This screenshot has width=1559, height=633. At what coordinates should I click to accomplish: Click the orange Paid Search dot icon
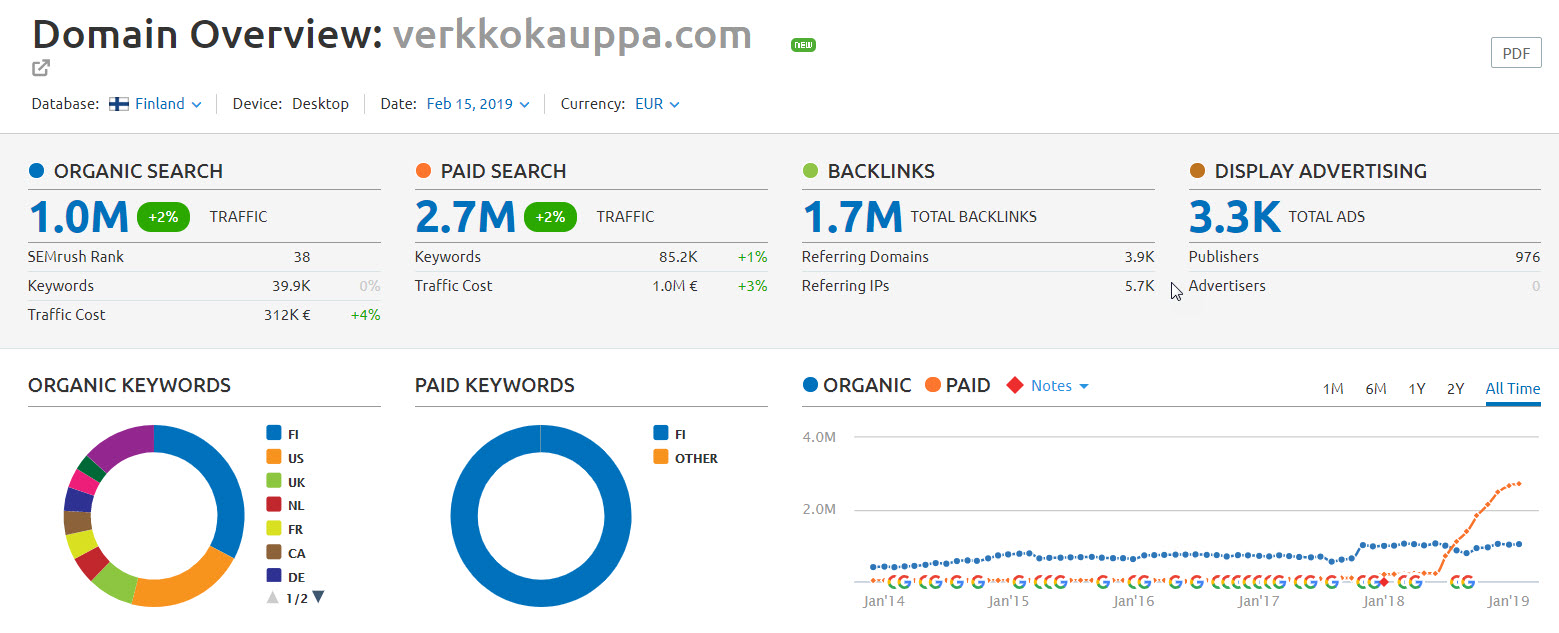(424, 171)
